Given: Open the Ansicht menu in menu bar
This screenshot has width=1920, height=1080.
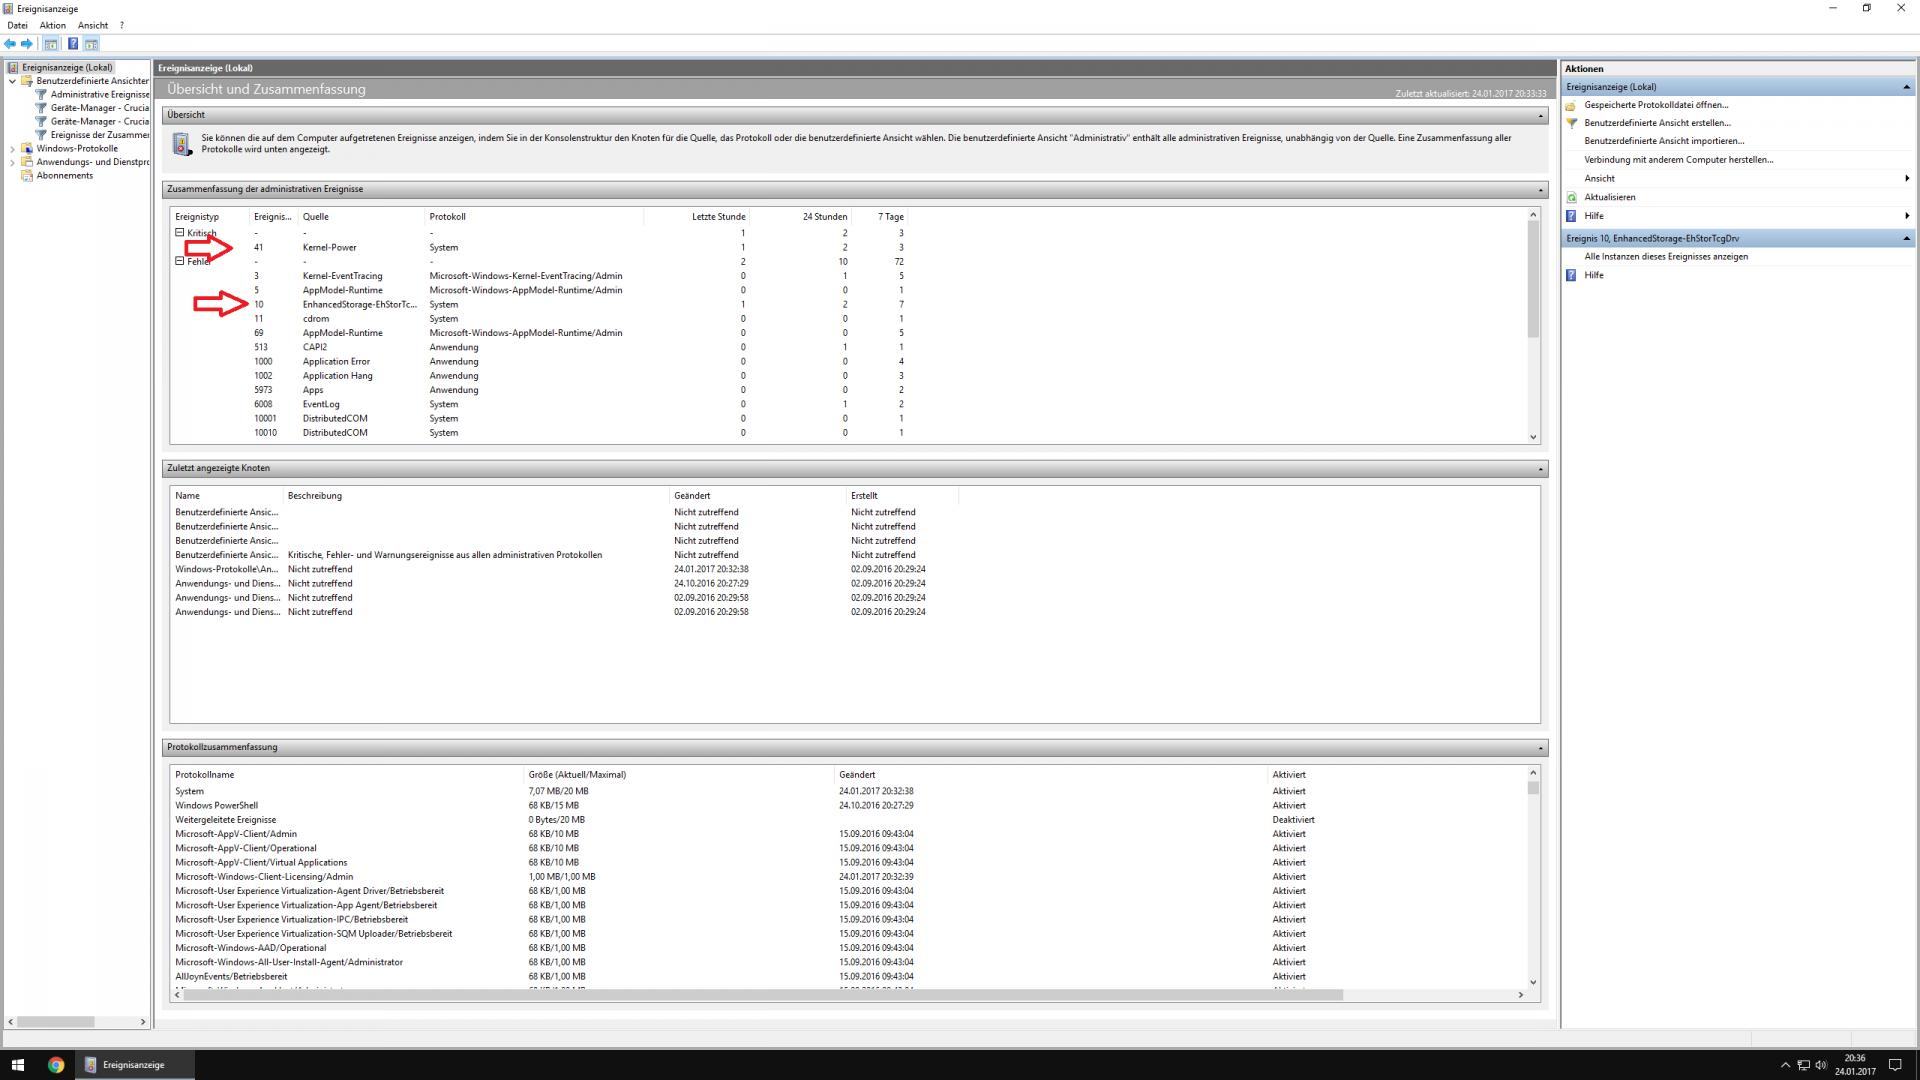Looking at the screenshot, I should click(x=92, y=25).
